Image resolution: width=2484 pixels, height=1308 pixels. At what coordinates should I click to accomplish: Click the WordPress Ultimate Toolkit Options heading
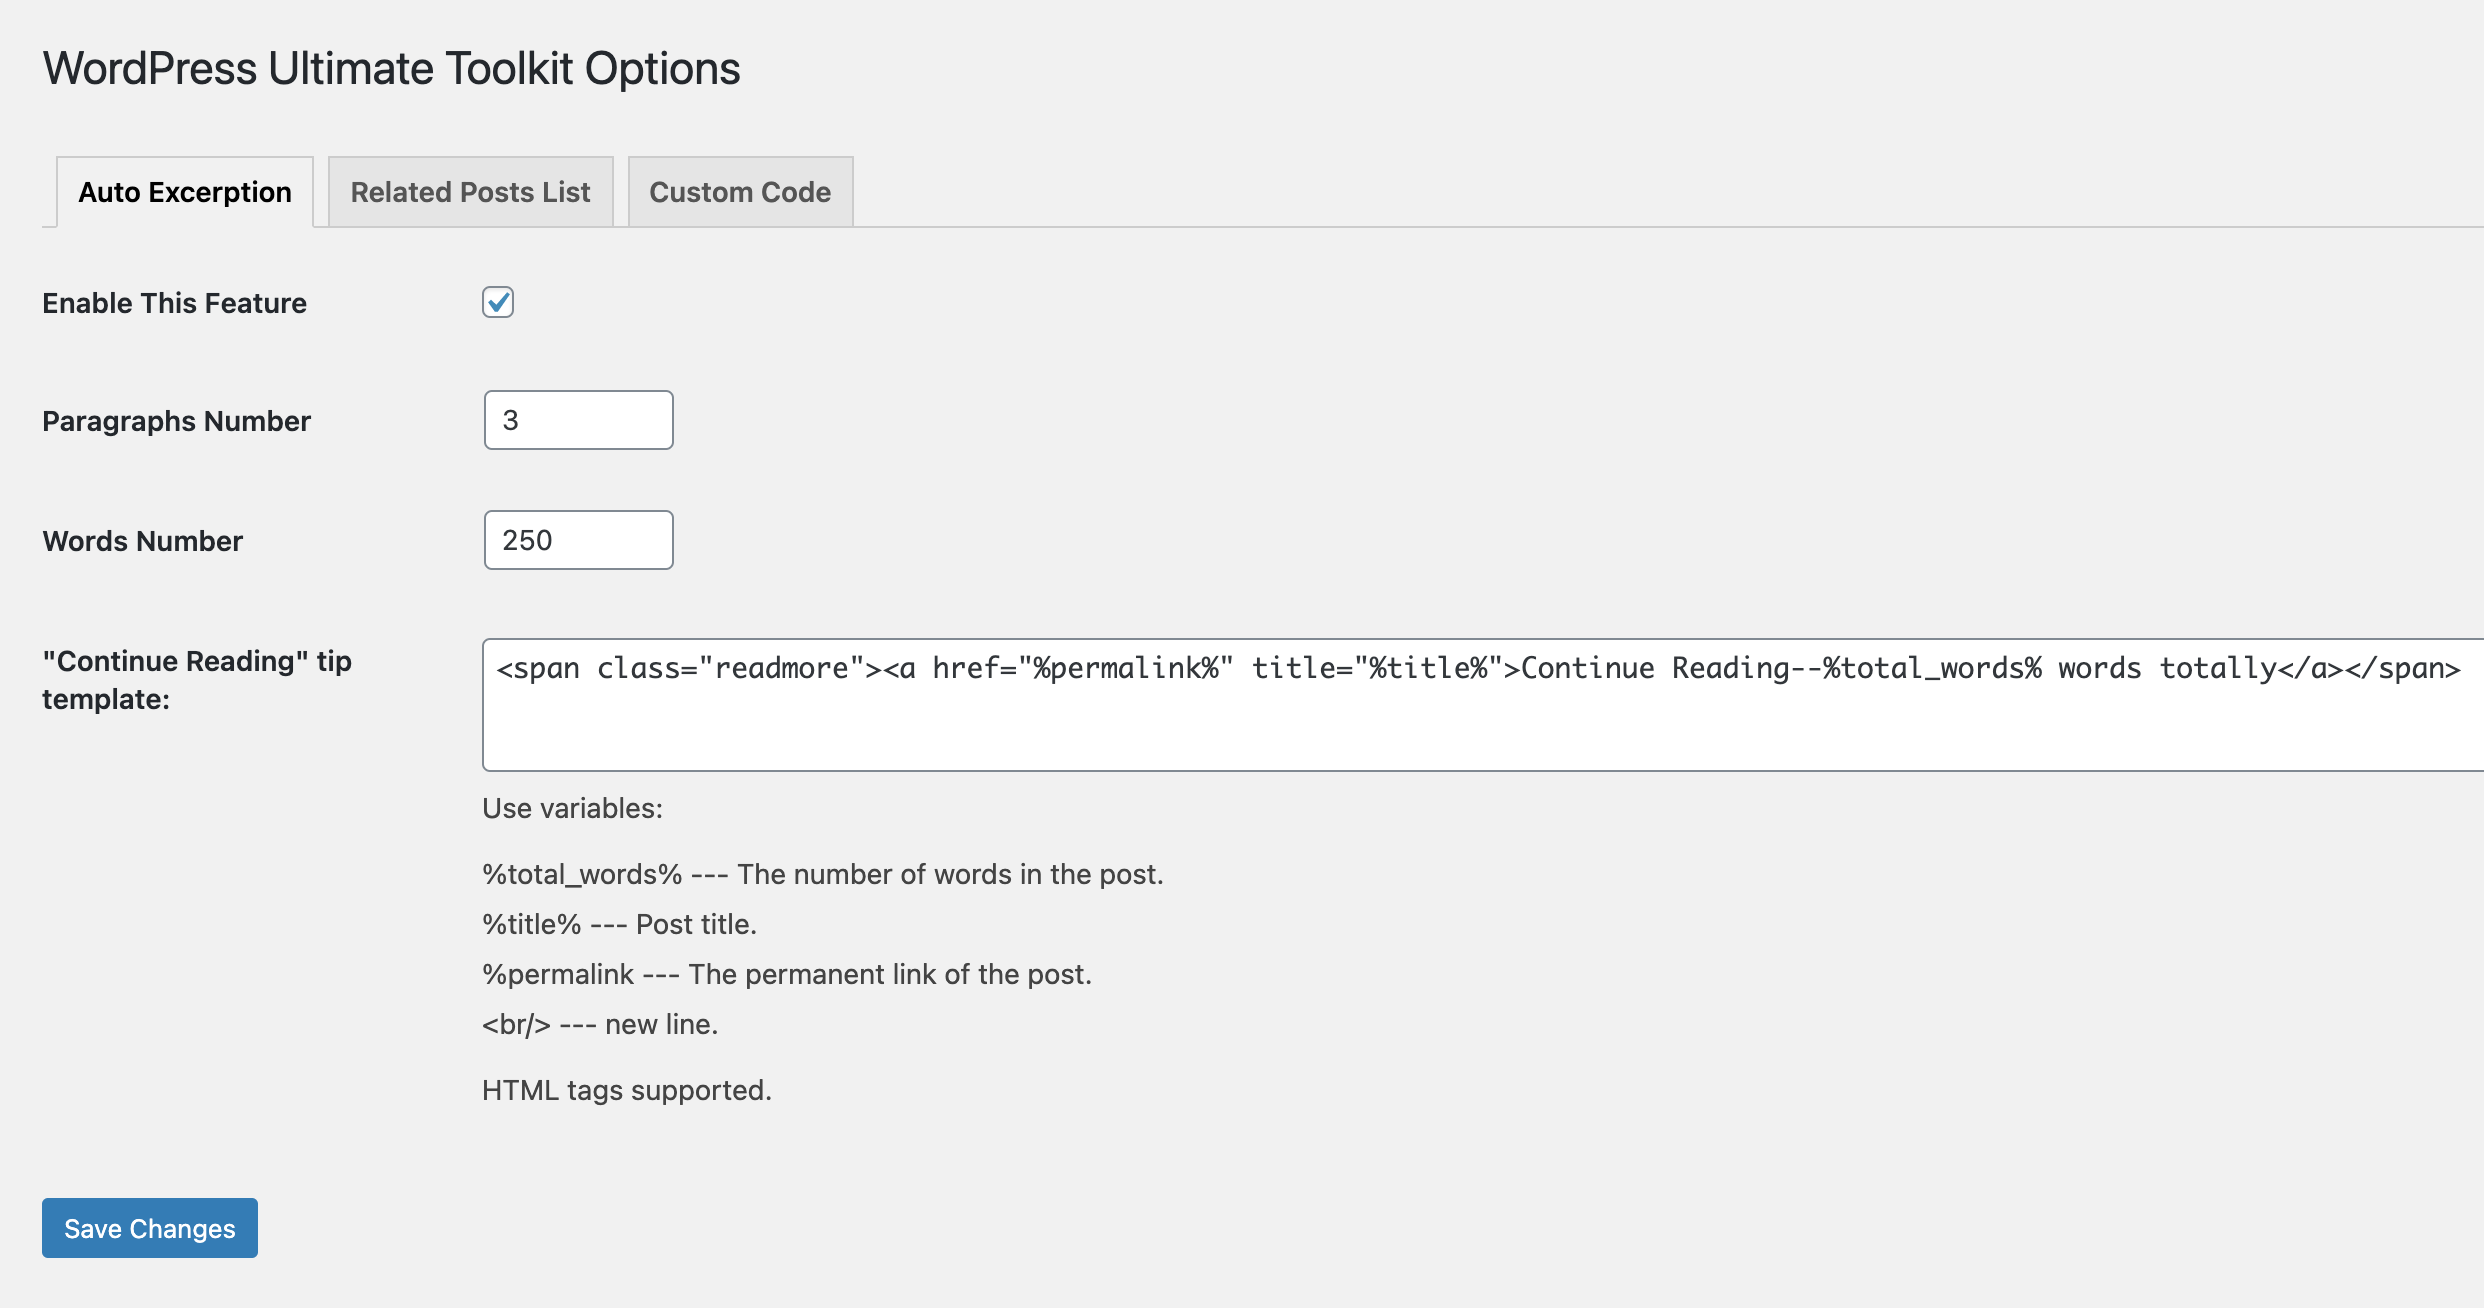(391, 69)
